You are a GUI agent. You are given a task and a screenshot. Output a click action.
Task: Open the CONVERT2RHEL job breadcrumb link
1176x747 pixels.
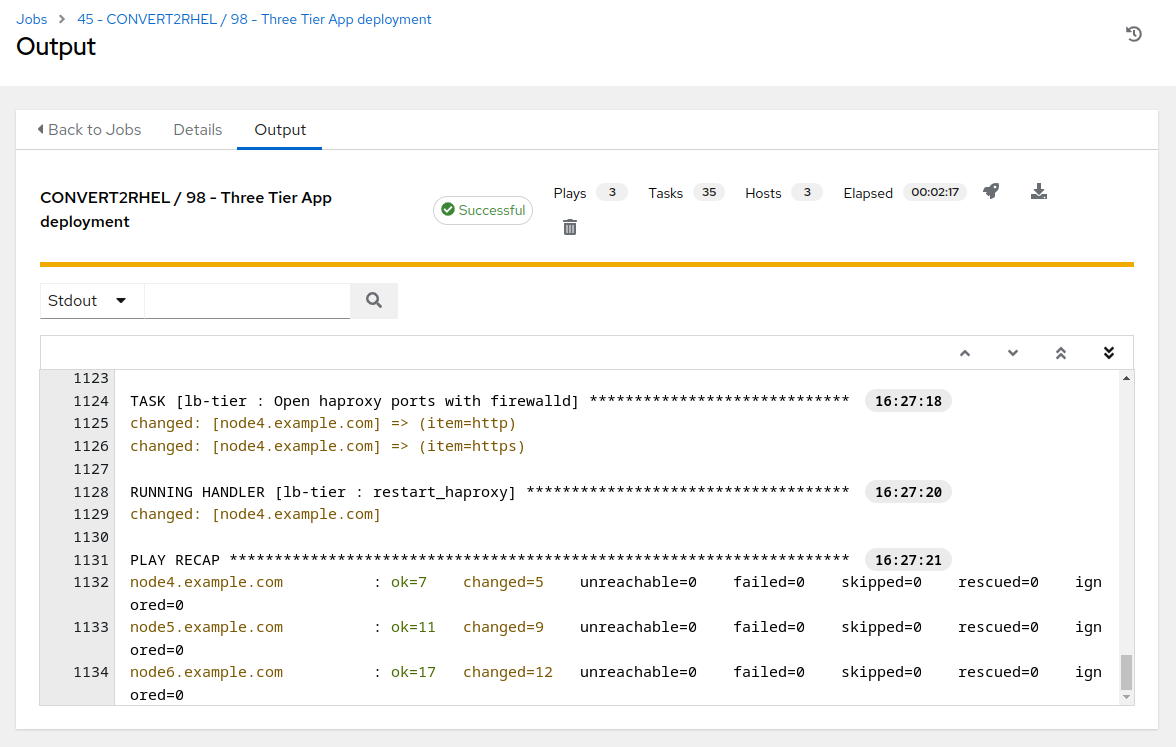coord(254,19)
